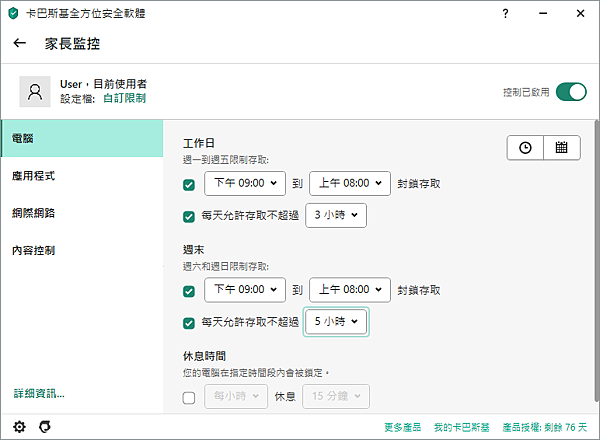
Task: Open the 詳細資訊... link
Action: [39, 393]
